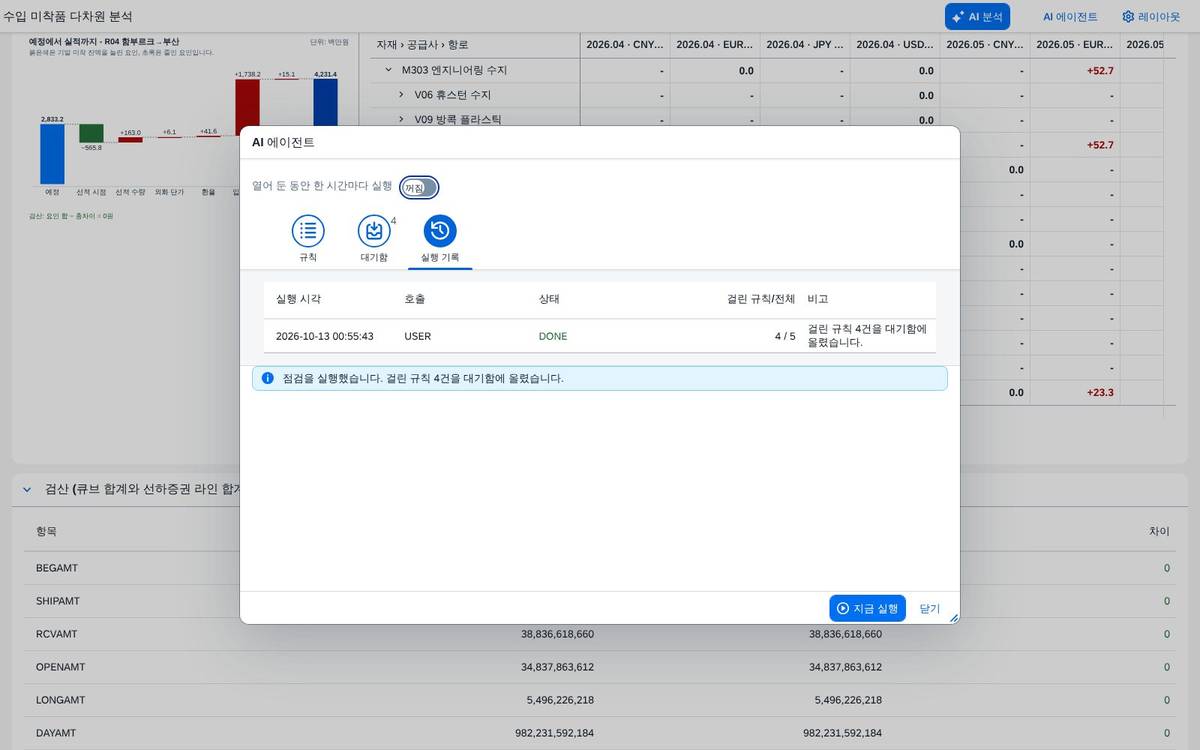Click the 2026.05 · EUR column header
This screenshot has width=1200, height=750.
coord(1075,45)
